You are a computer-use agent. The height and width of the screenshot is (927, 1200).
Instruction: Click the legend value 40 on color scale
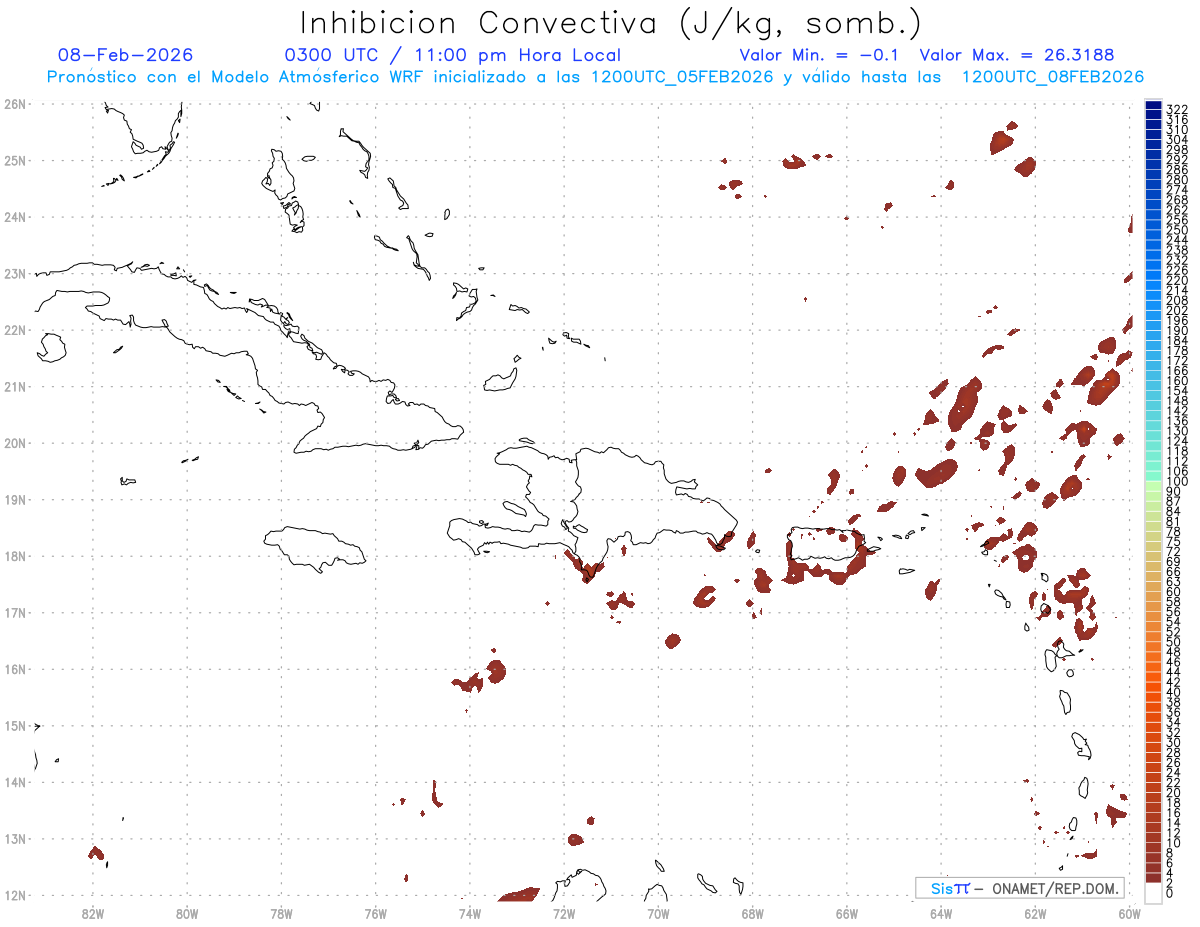click(1174, 692)
